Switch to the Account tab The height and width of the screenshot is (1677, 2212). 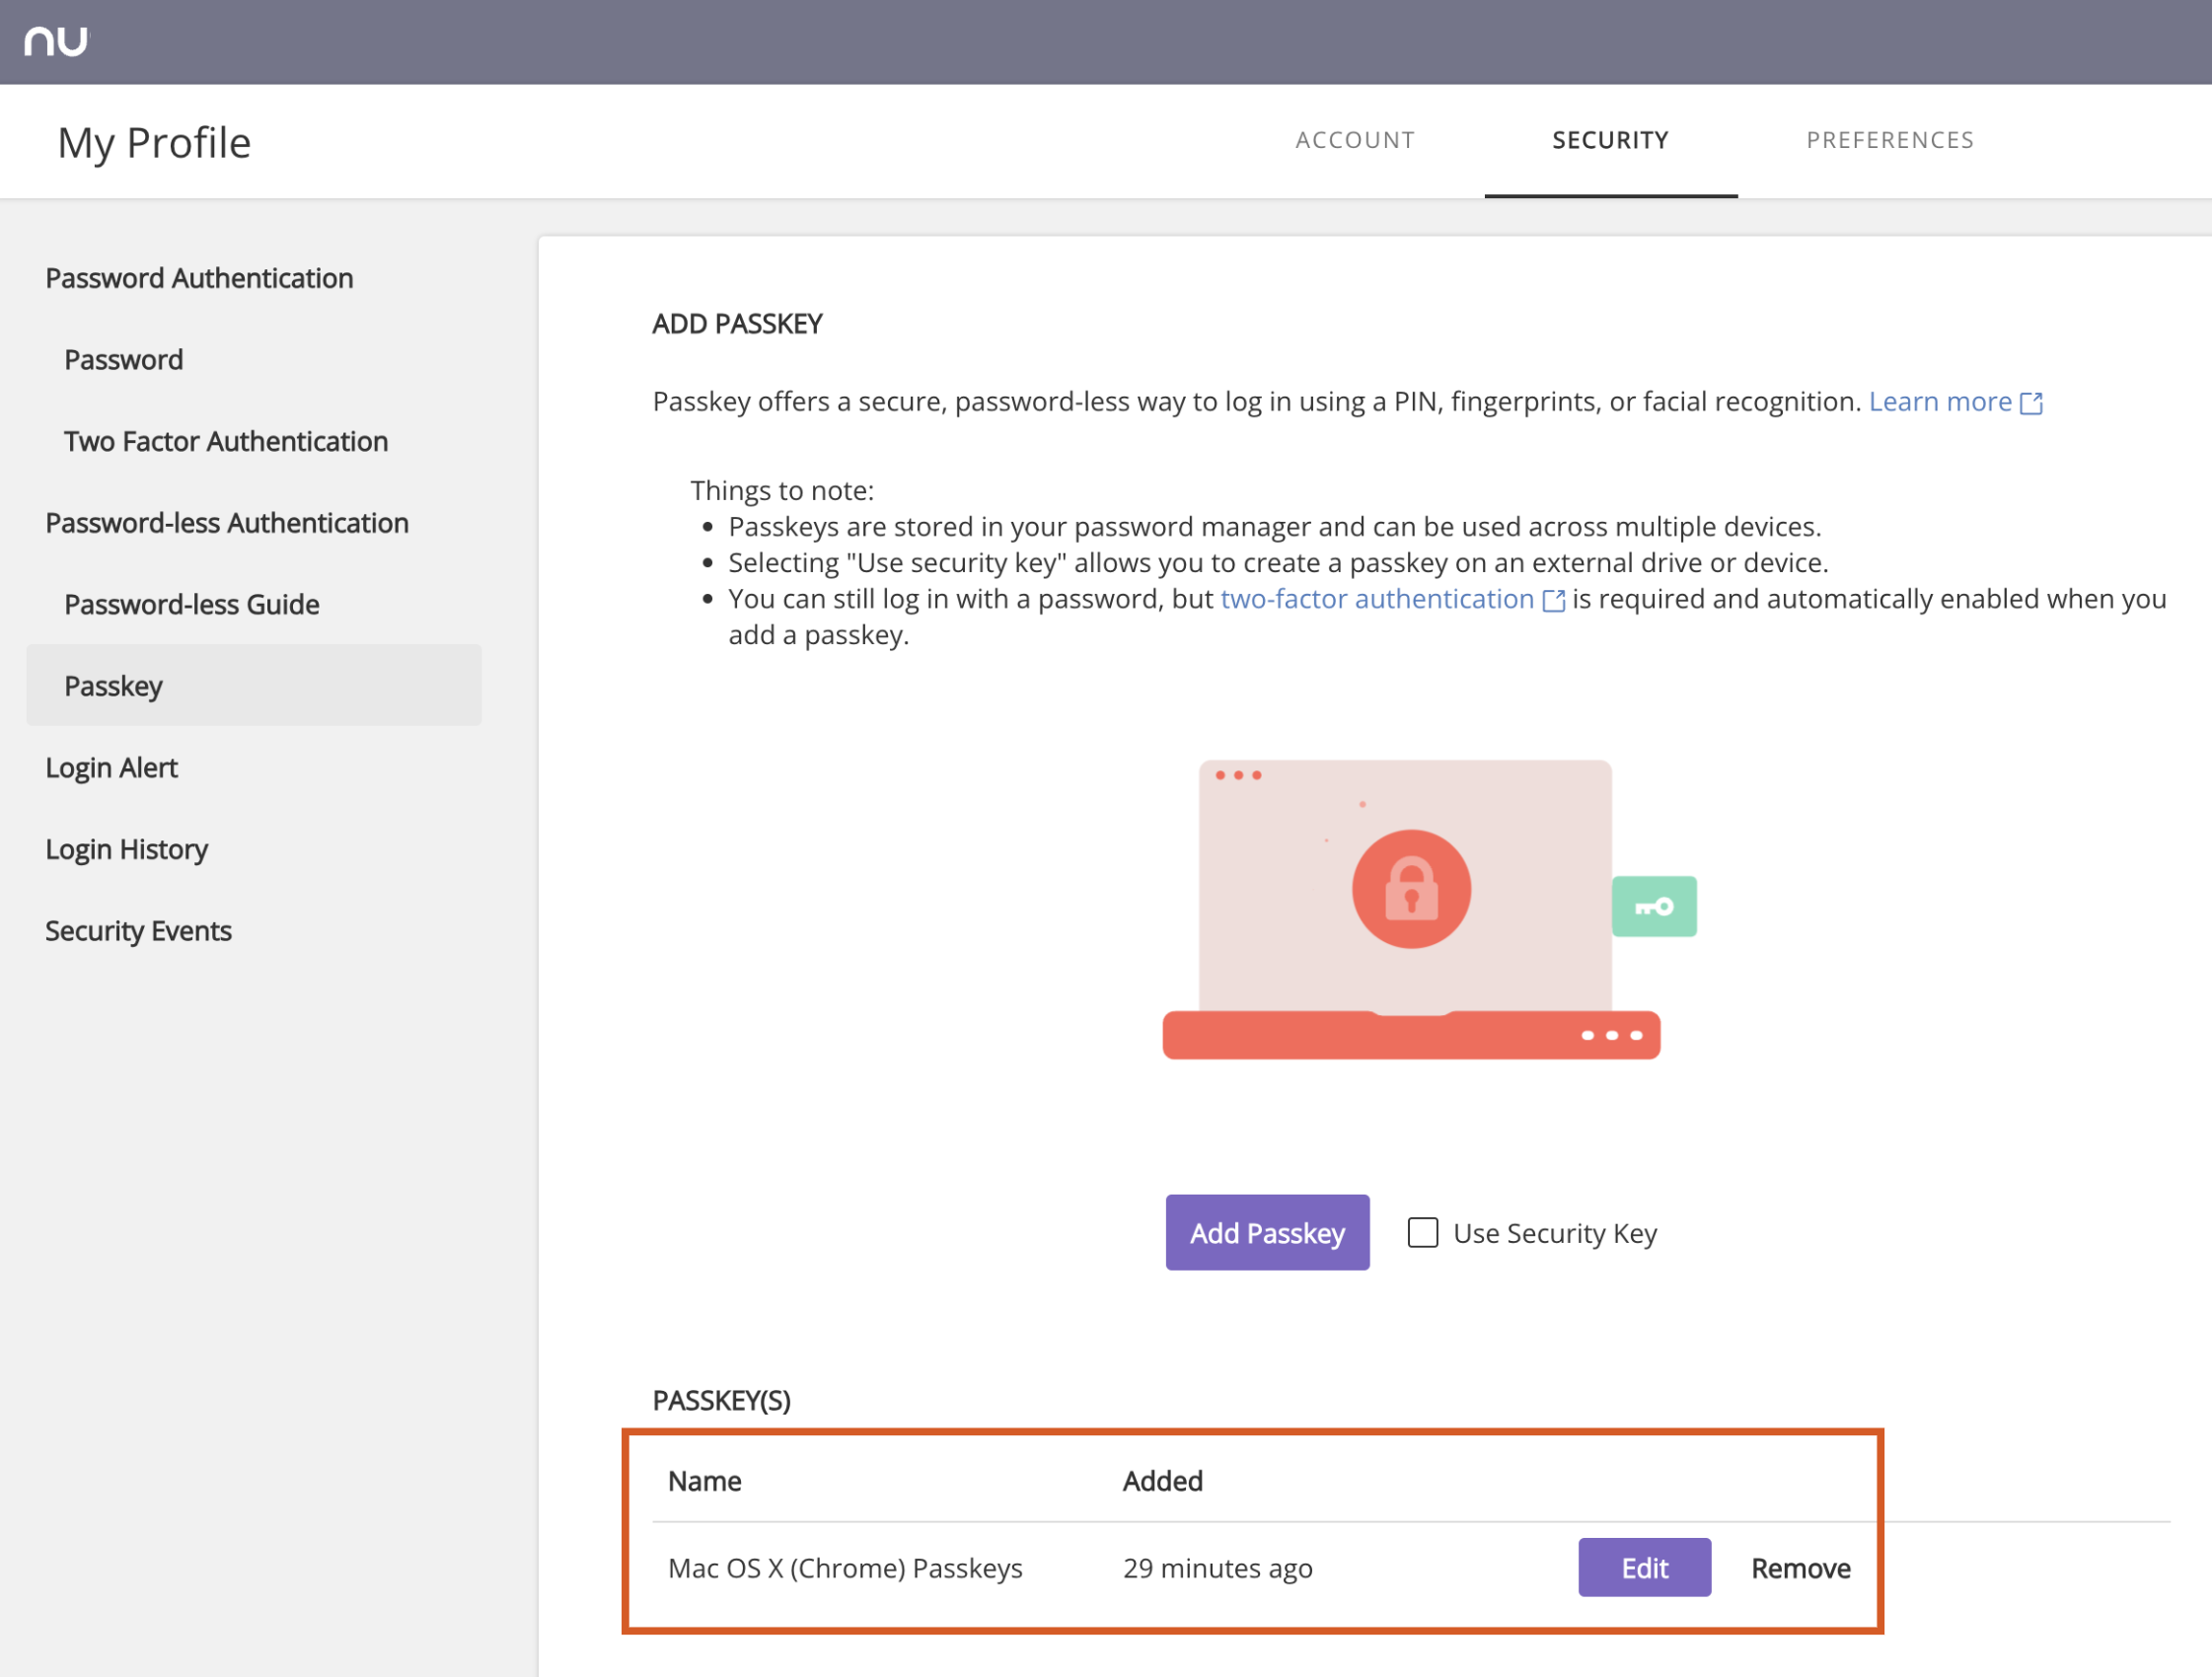tap(1355, 140)
